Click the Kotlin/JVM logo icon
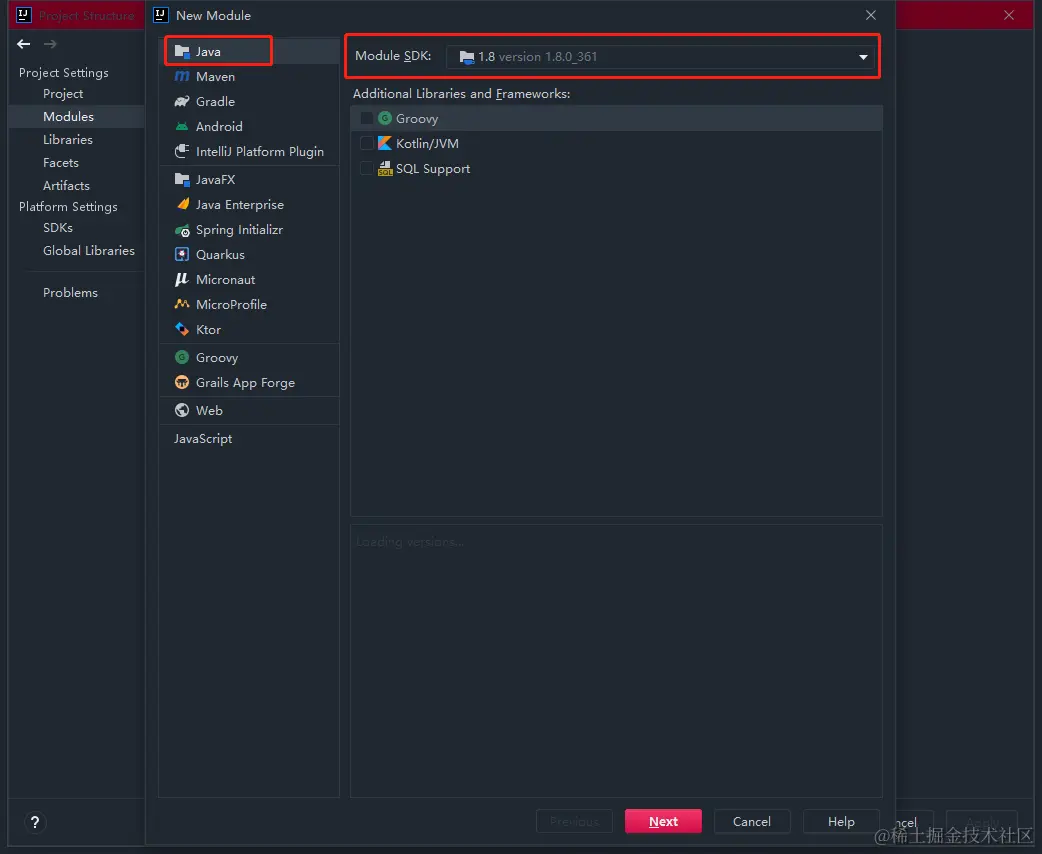Viewport: 1042px width, 854px height. click(x=385, y=143)
